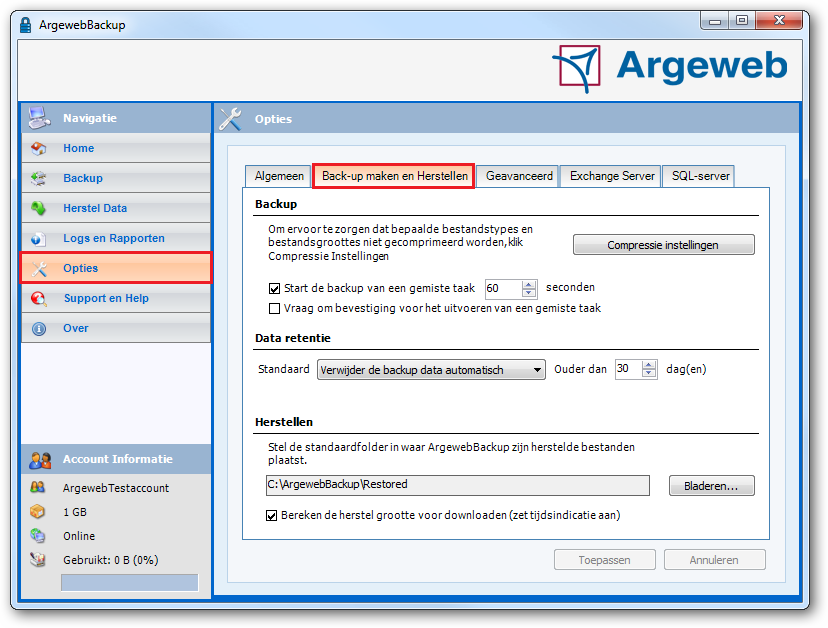Click the Opties wrench icon in sidebar
This screenshot has height=628, width=828.
point(39,269)
